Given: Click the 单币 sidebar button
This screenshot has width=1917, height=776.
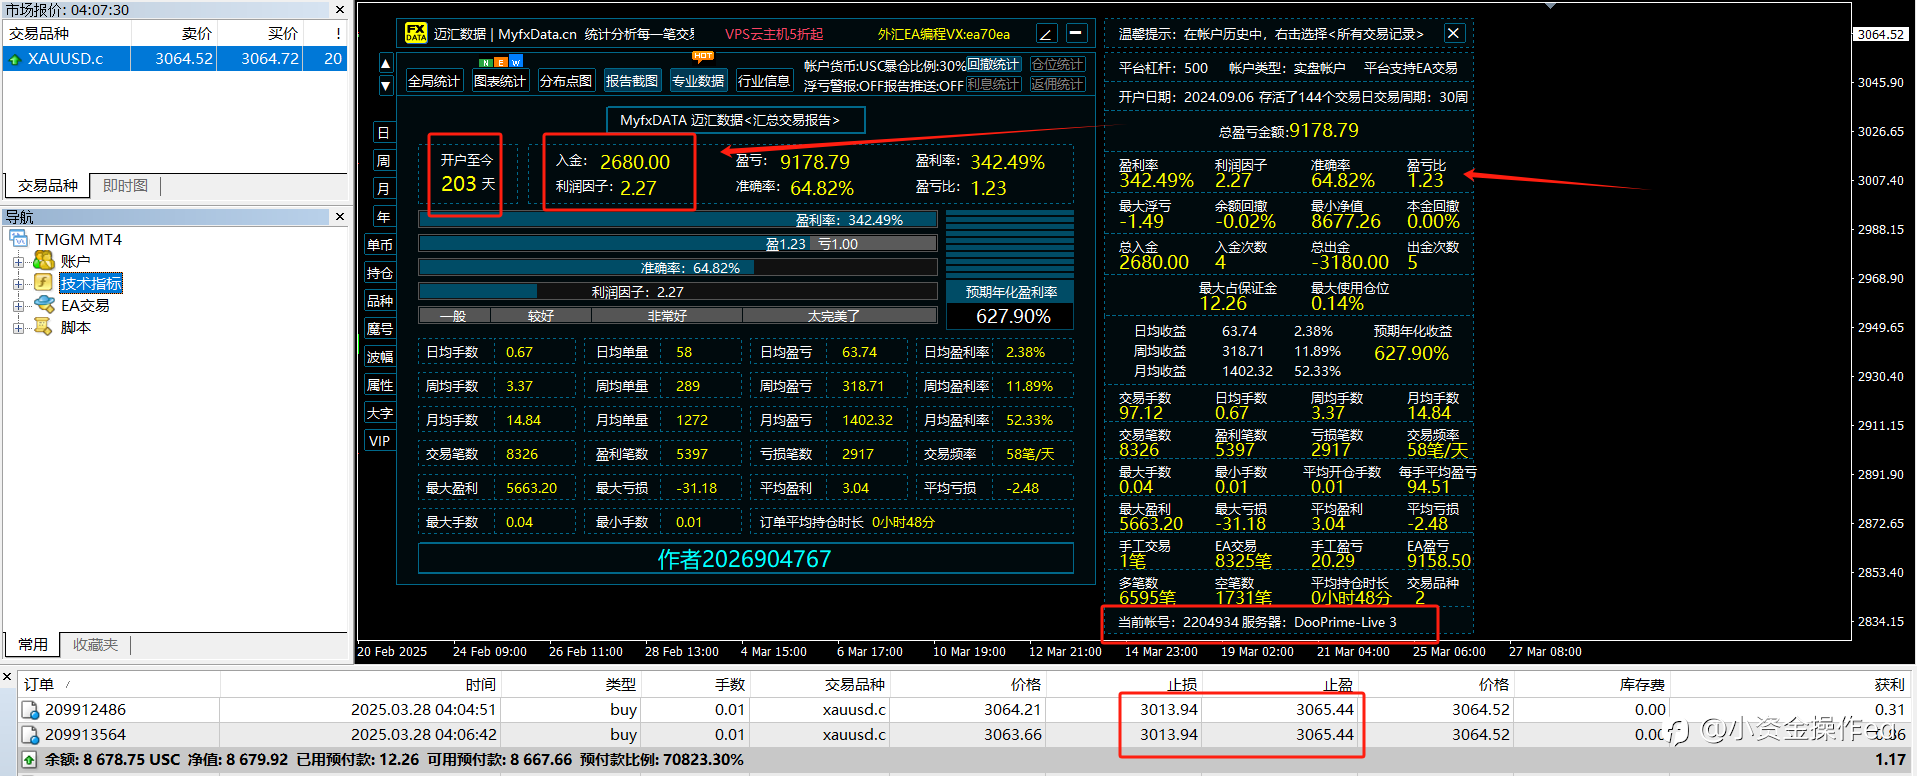Looking at the screenshot, I should (x=380, y=245).
